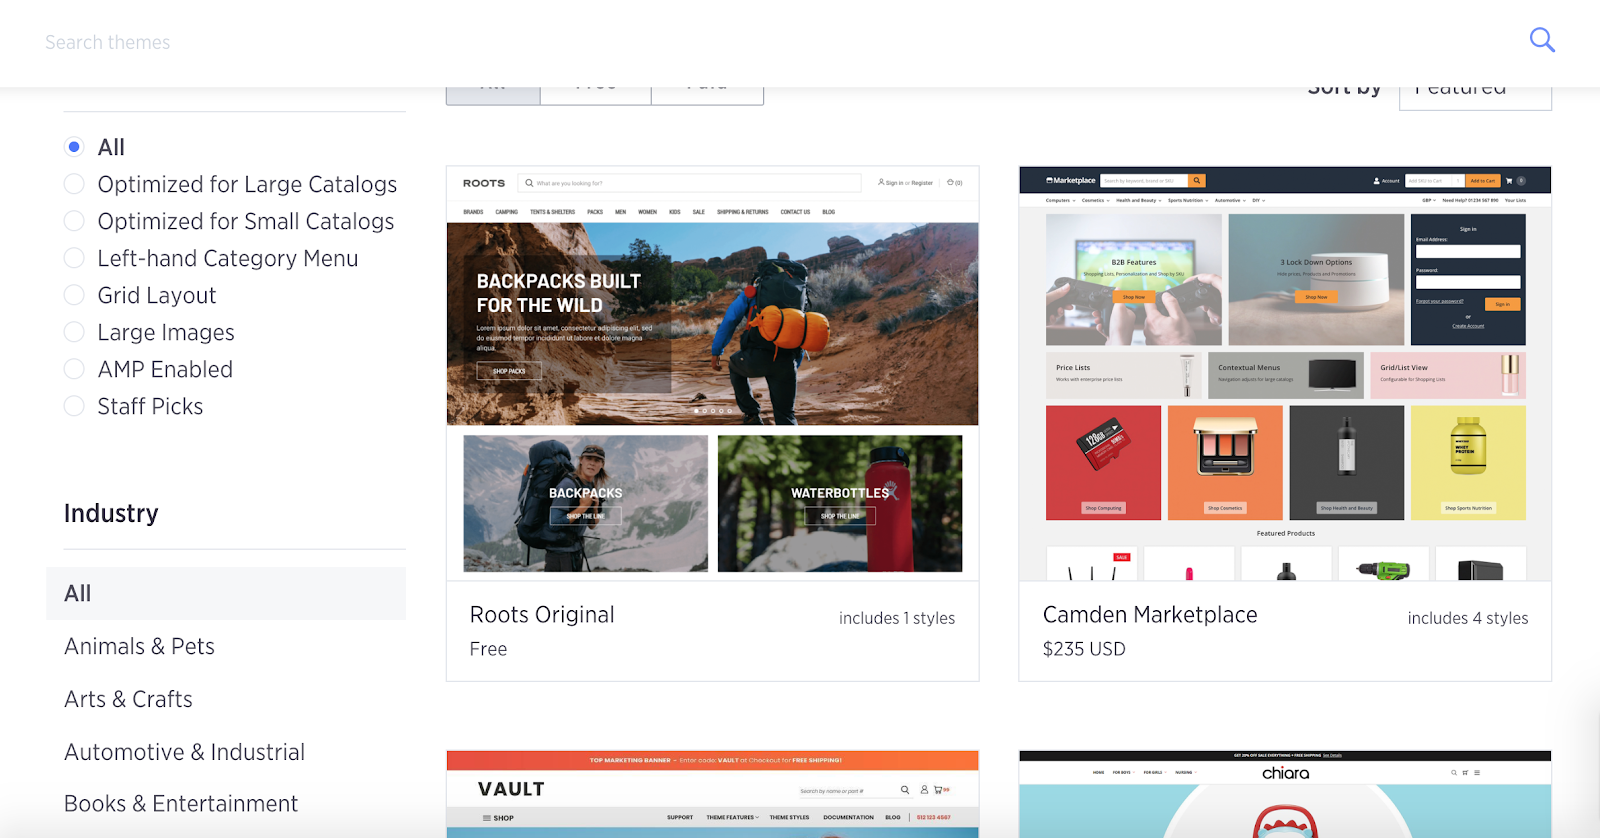Select the All features radio button
Screen dimensions: 1600x838
[74, 147]
